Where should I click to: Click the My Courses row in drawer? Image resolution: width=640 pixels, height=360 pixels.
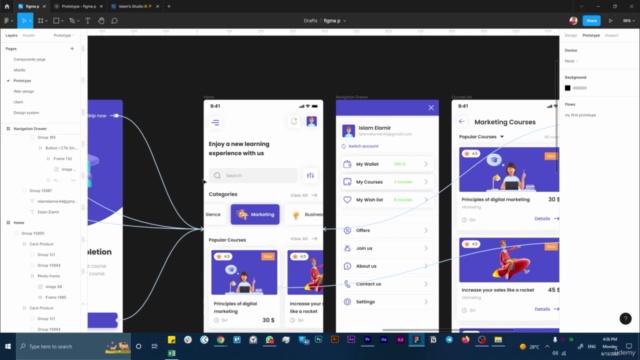pyautogui.click(x=387, y=182)
